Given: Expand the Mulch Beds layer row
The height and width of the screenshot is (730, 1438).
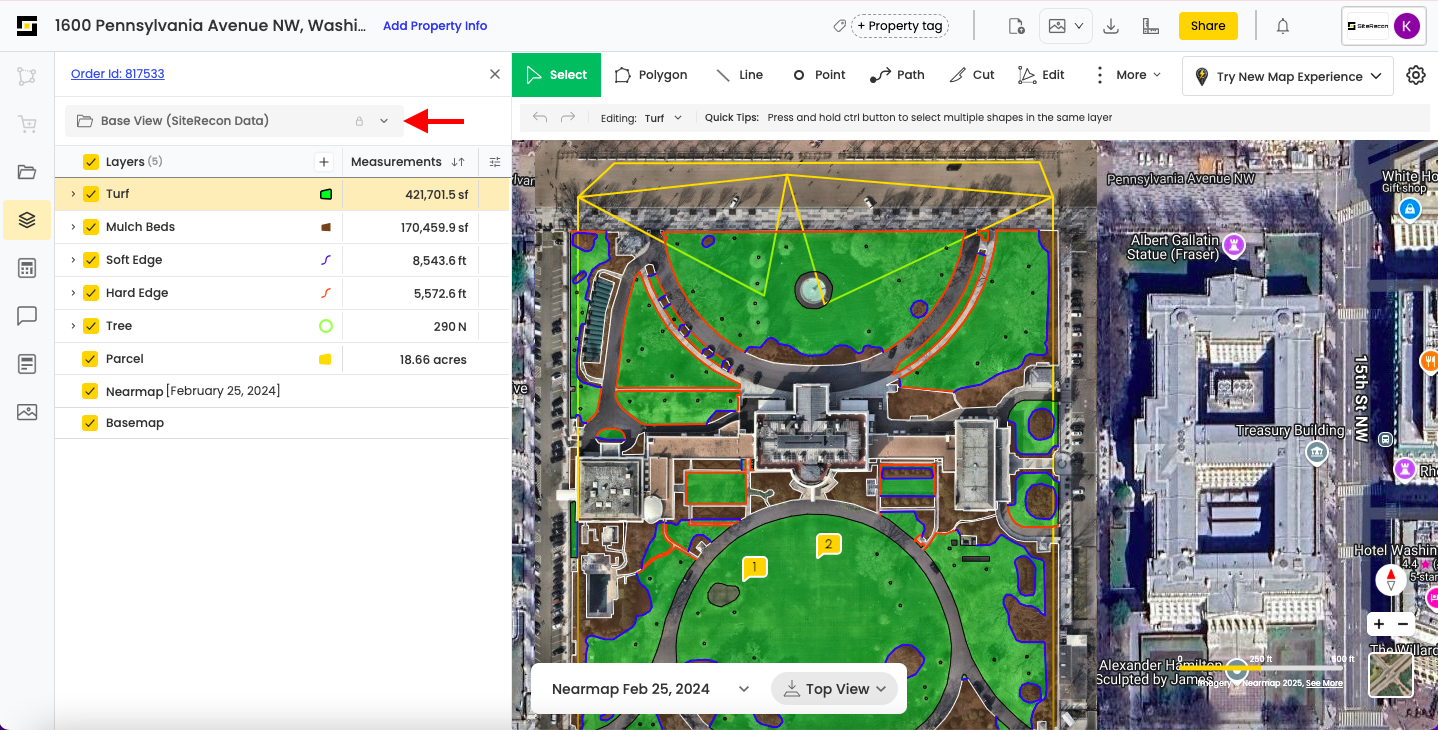Looking at the screenshot, I should point(73,227).
